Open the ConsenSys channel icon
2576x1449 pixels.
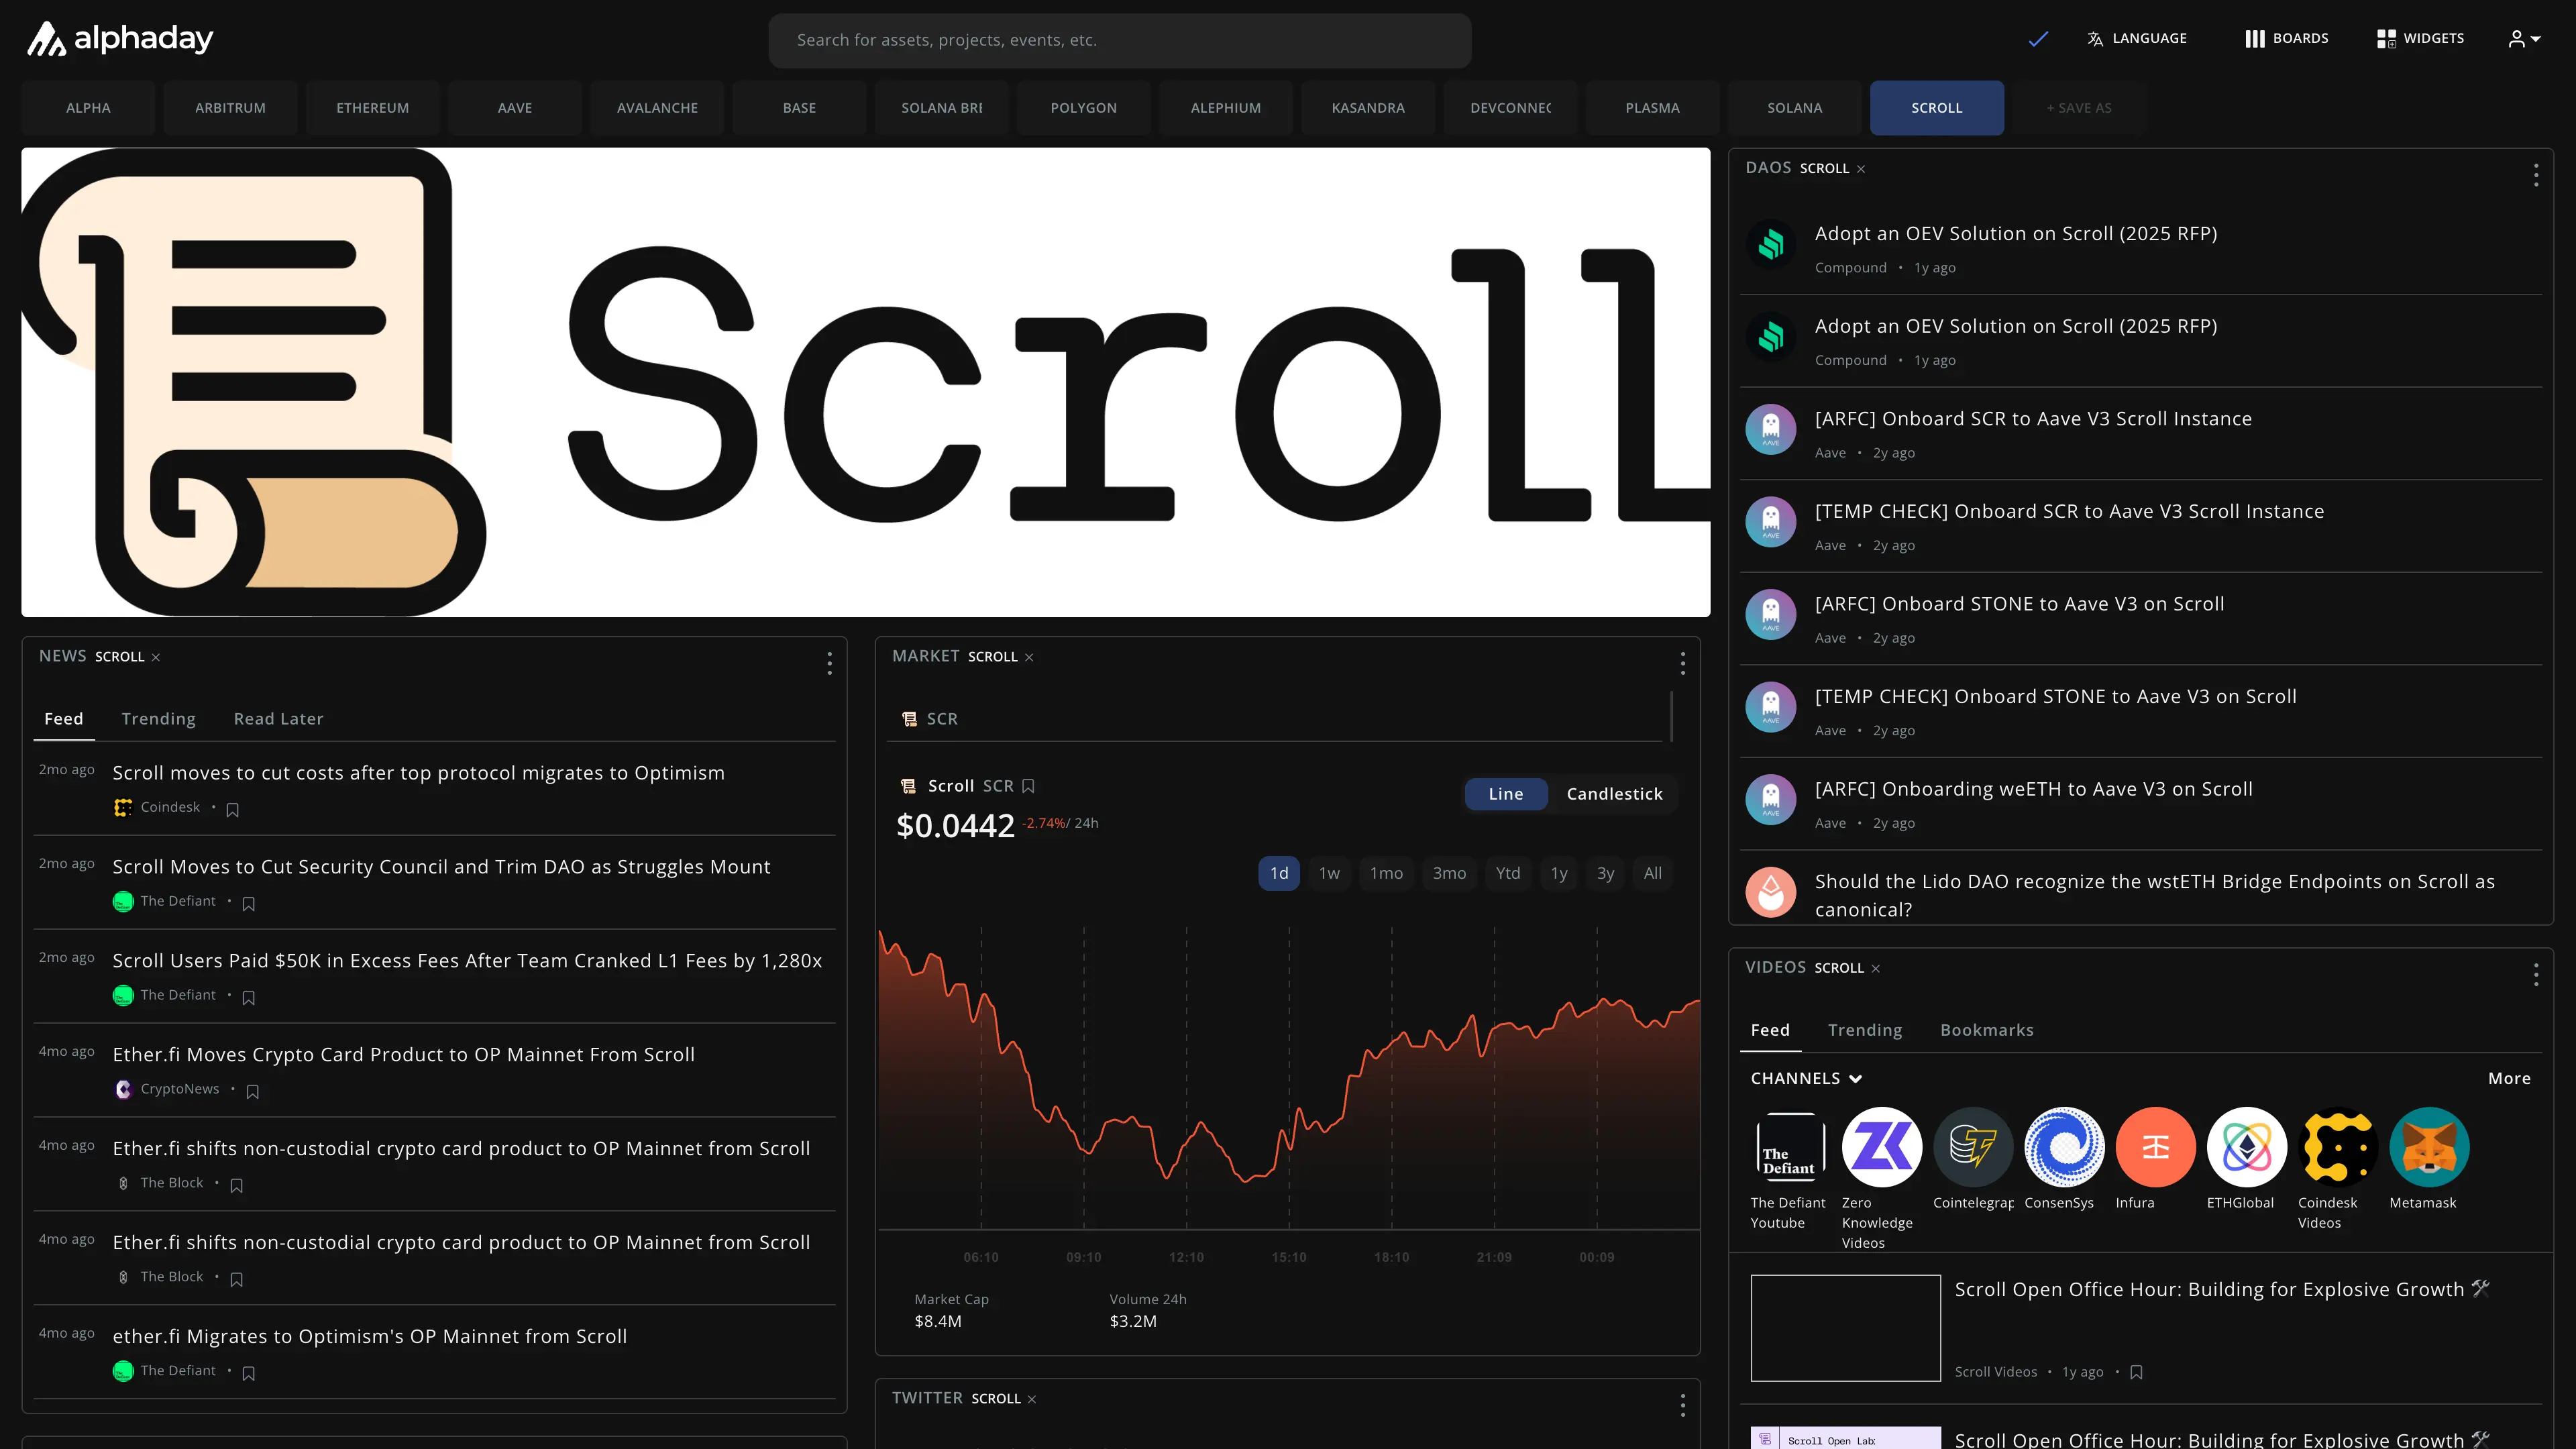coord(2064,1147)
